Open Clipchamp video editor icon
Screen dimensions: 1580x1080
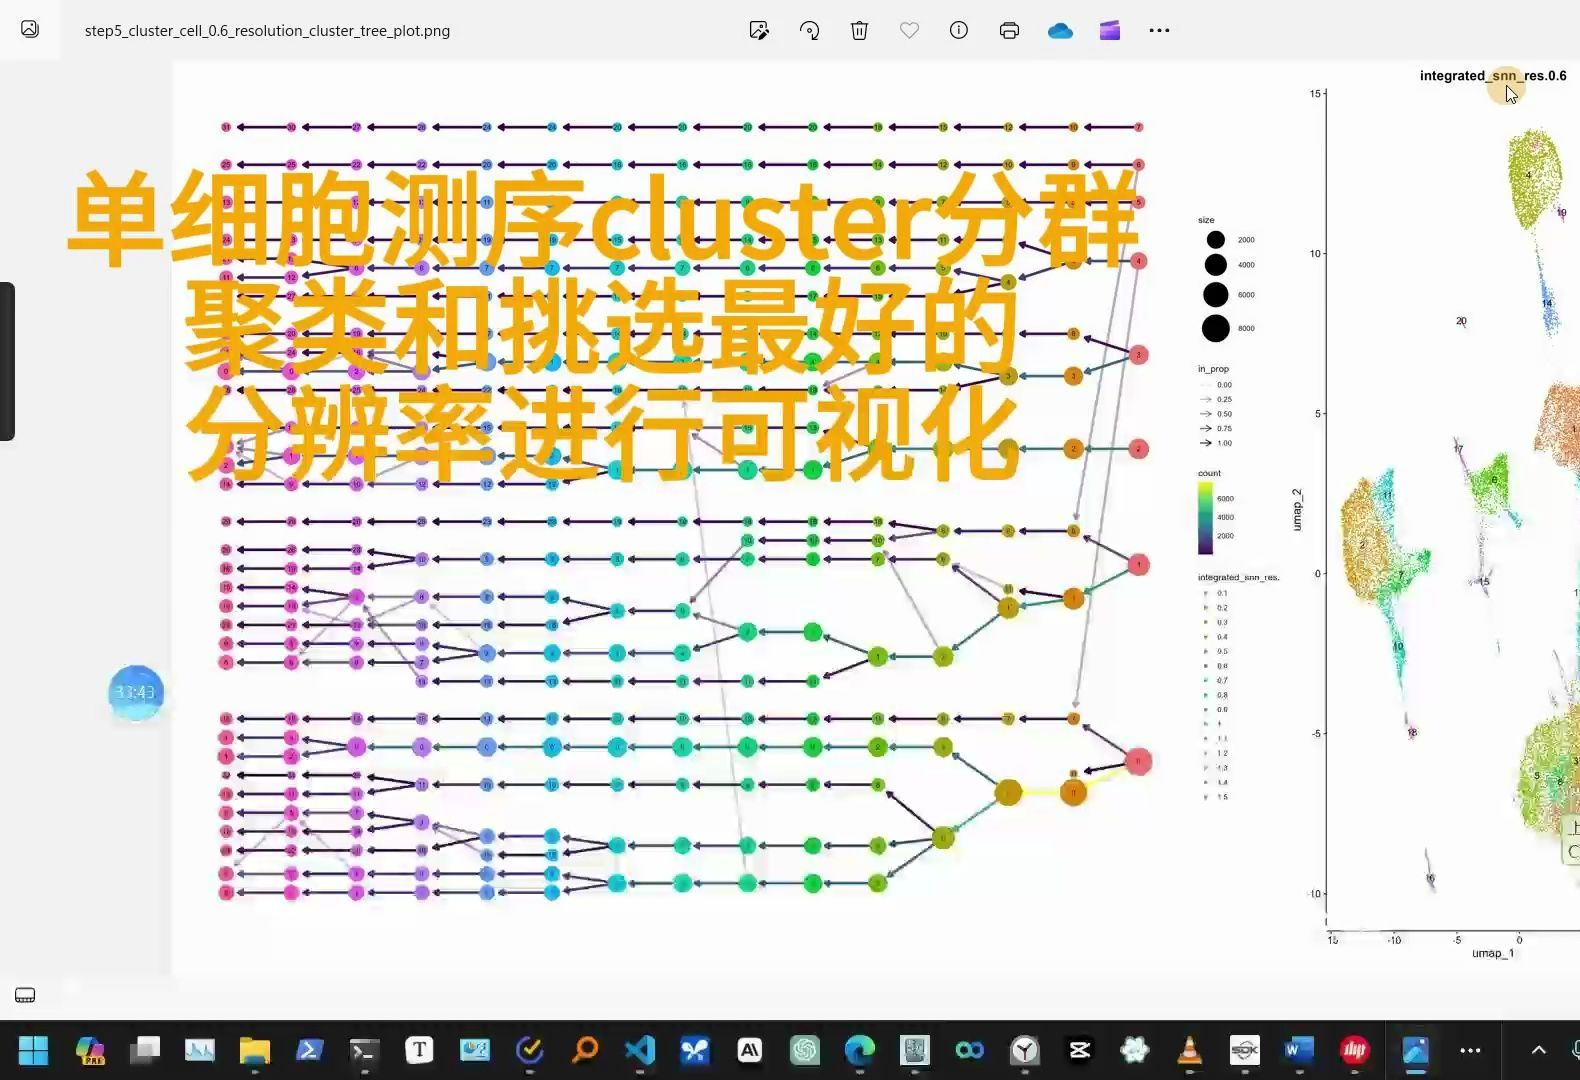pyautogui.click(x=1110, y=30)
